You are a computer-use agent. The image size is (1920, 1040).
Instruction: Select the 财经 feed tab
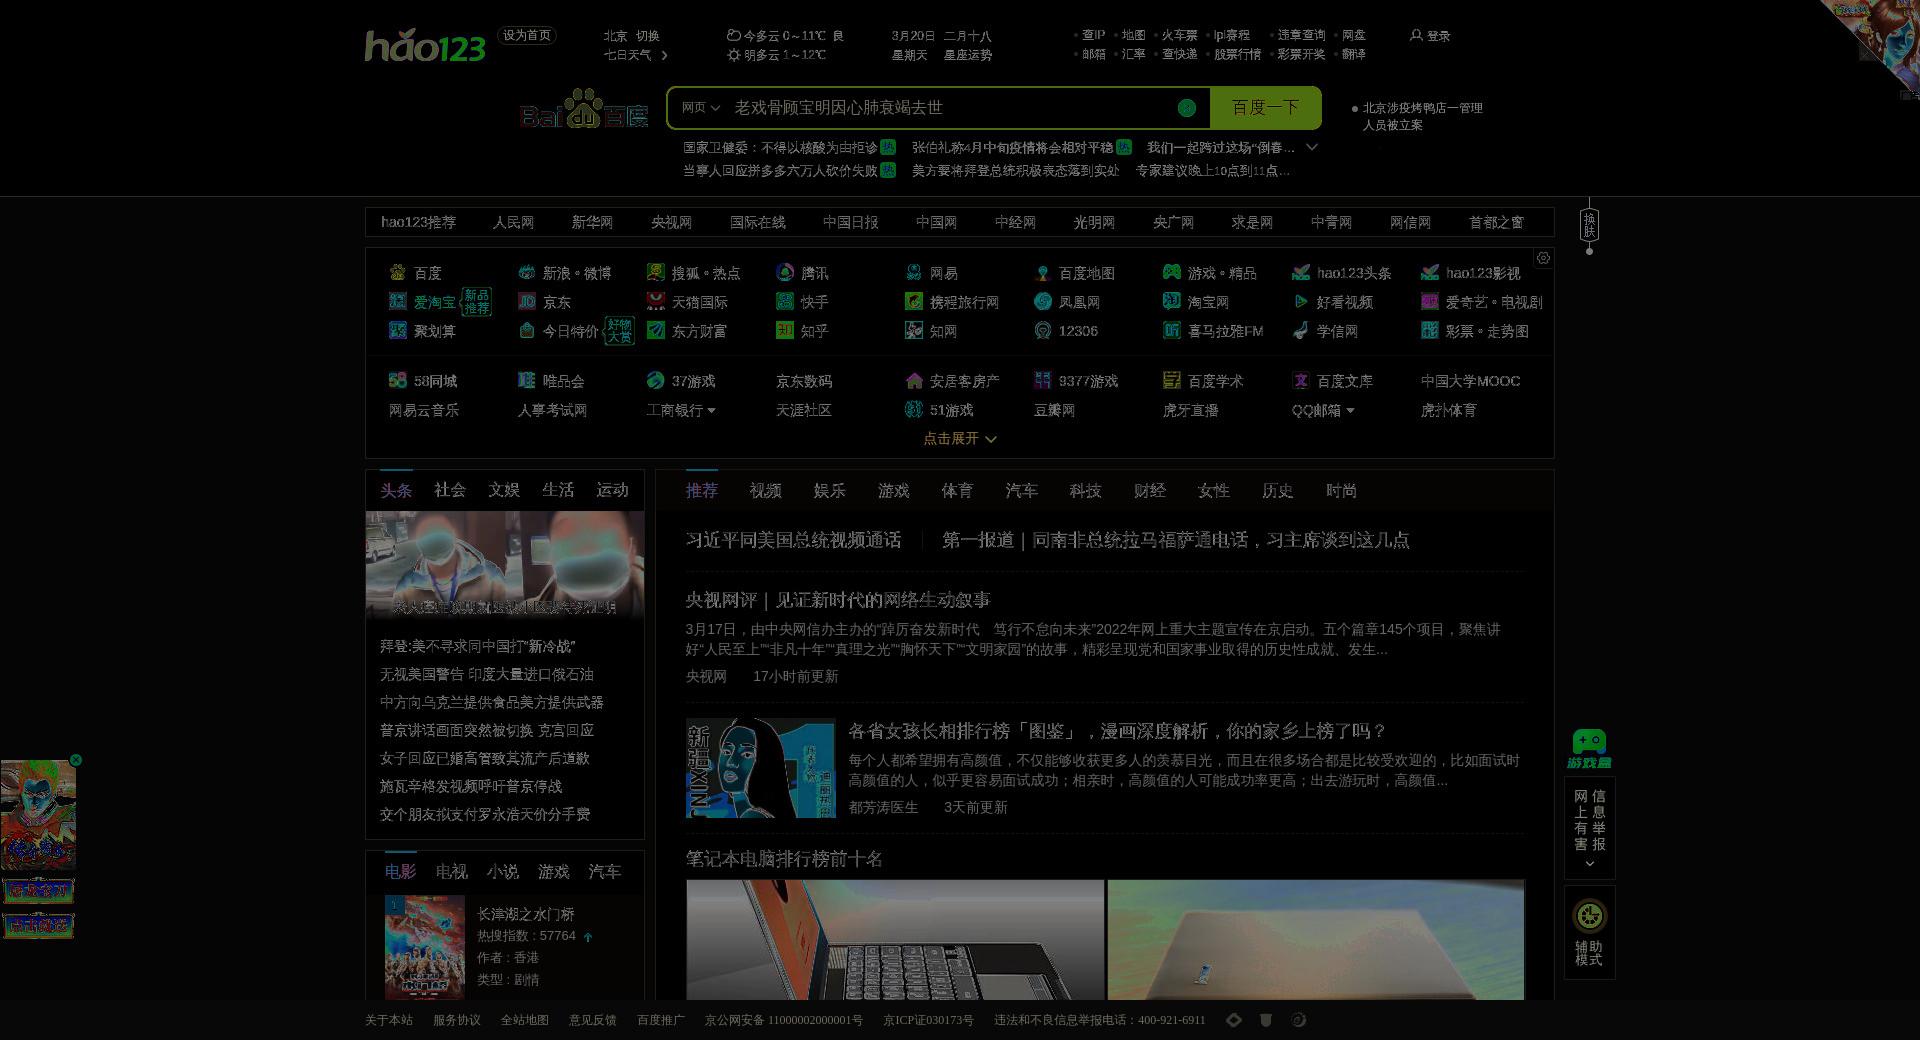pos(1149,491)
